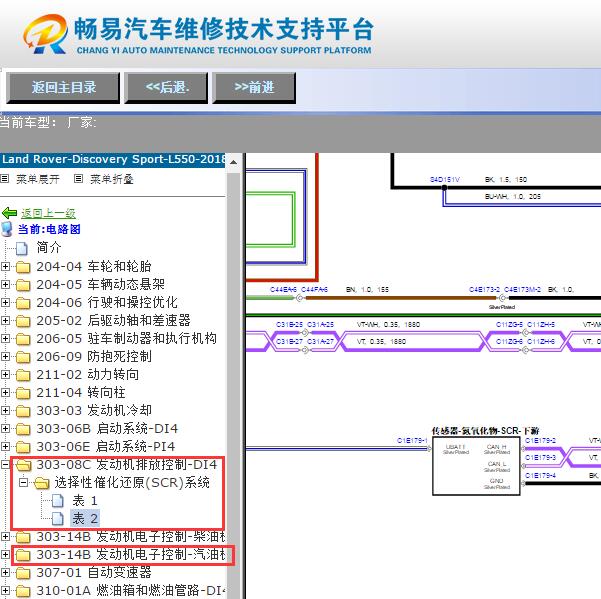Click folder icon of 303-14B 汽油机 entry
The height and width of the screenshot is (599, 601).
click(x=23, y=555)
